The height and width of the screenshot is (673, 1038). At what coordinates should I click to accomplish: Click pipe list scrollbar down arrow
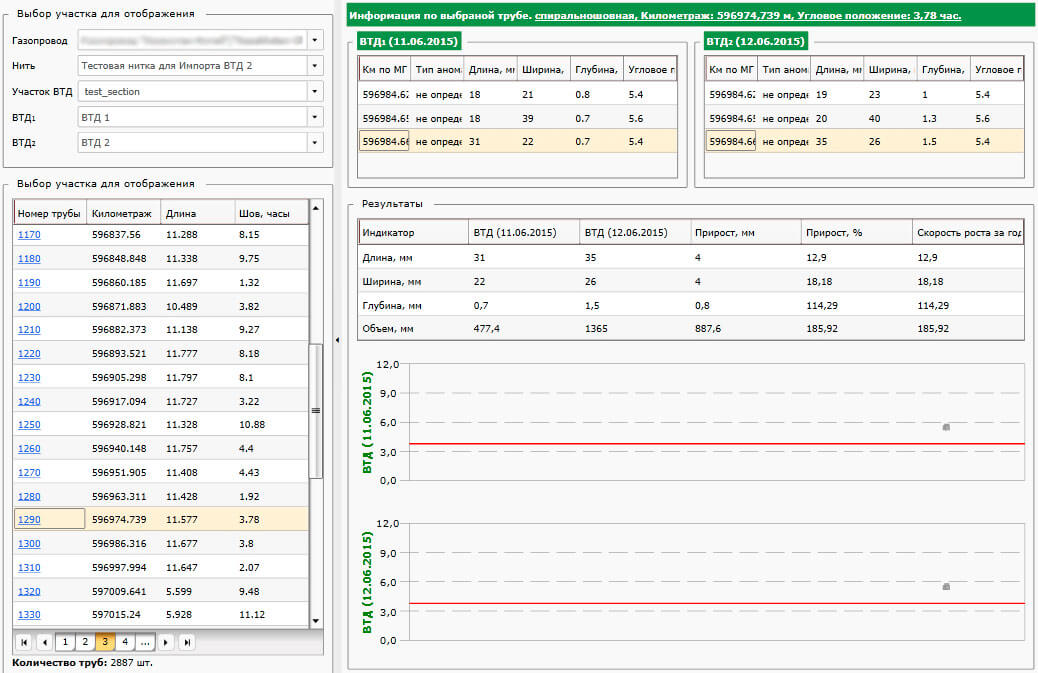316,621
